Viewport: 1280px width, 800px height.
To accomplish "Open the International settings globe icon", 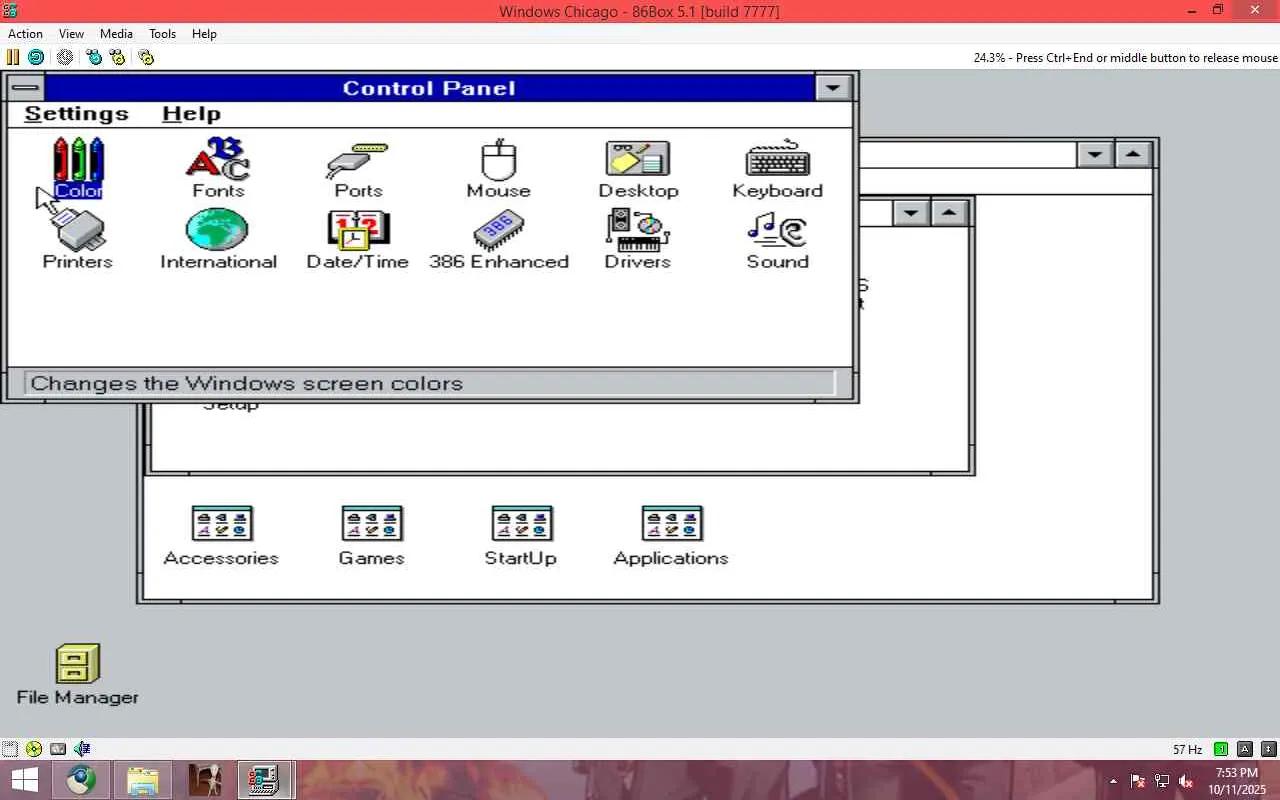I will click(x=218, y=240).
